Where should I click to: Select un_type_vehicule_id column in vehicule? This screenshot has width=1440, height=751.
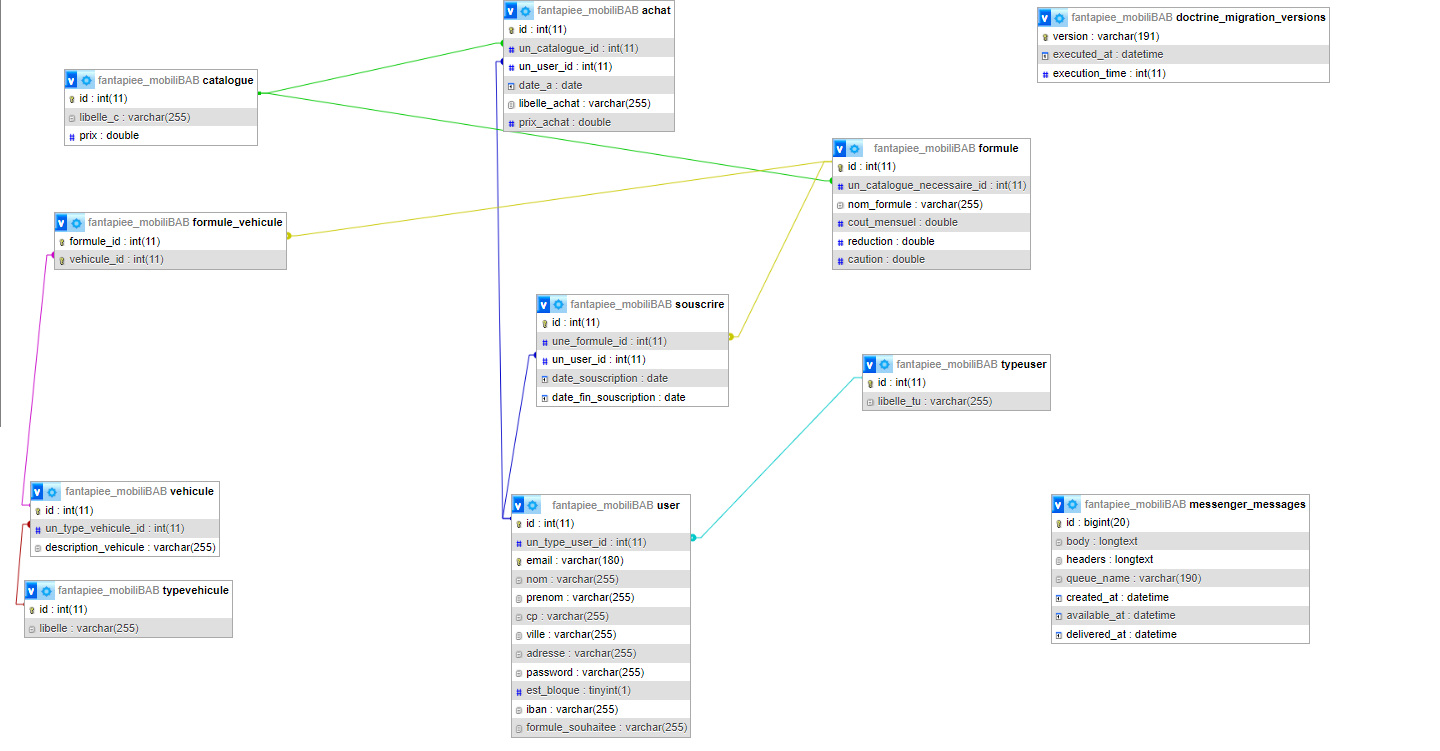point(124,528)
